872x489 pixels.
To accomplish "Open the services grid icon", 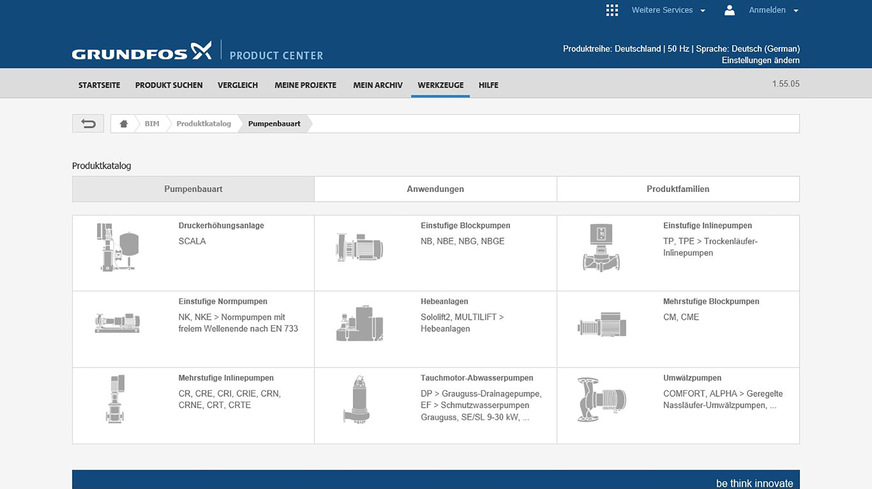I will 612,10.
